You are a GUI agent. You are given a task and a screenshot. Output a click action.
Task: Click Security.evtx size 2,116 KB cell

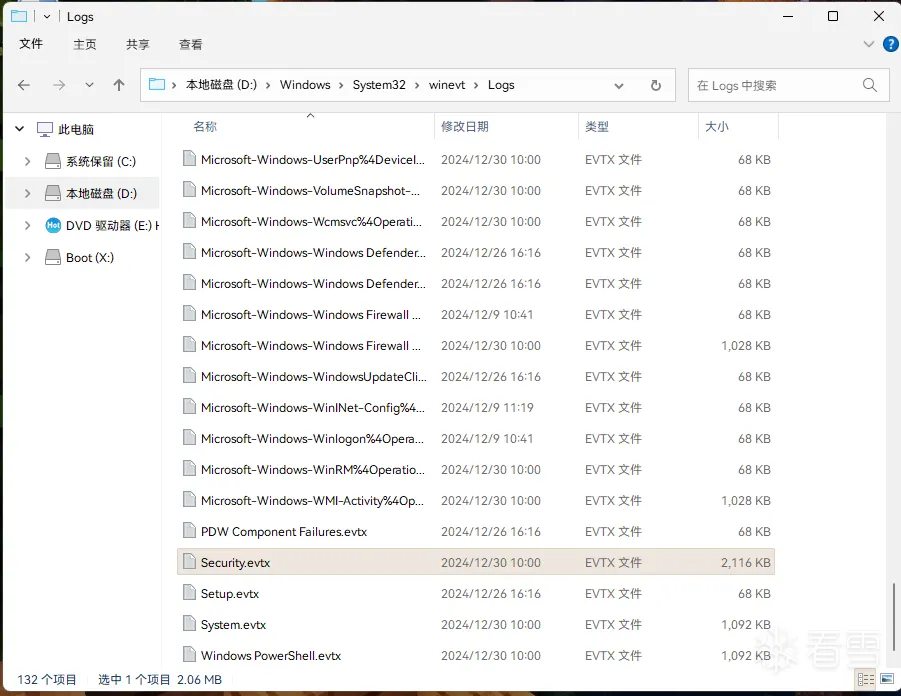(745, 563)
